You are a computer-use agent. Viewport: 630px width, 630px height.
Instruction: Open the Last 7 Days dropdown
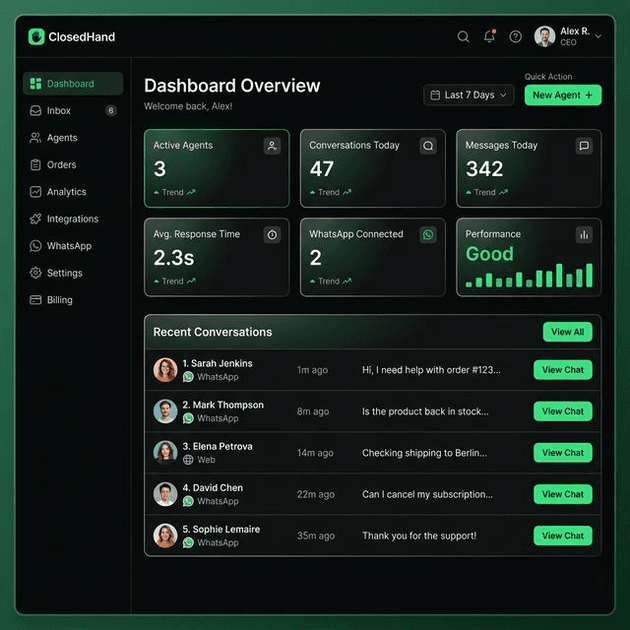[468, 95]
